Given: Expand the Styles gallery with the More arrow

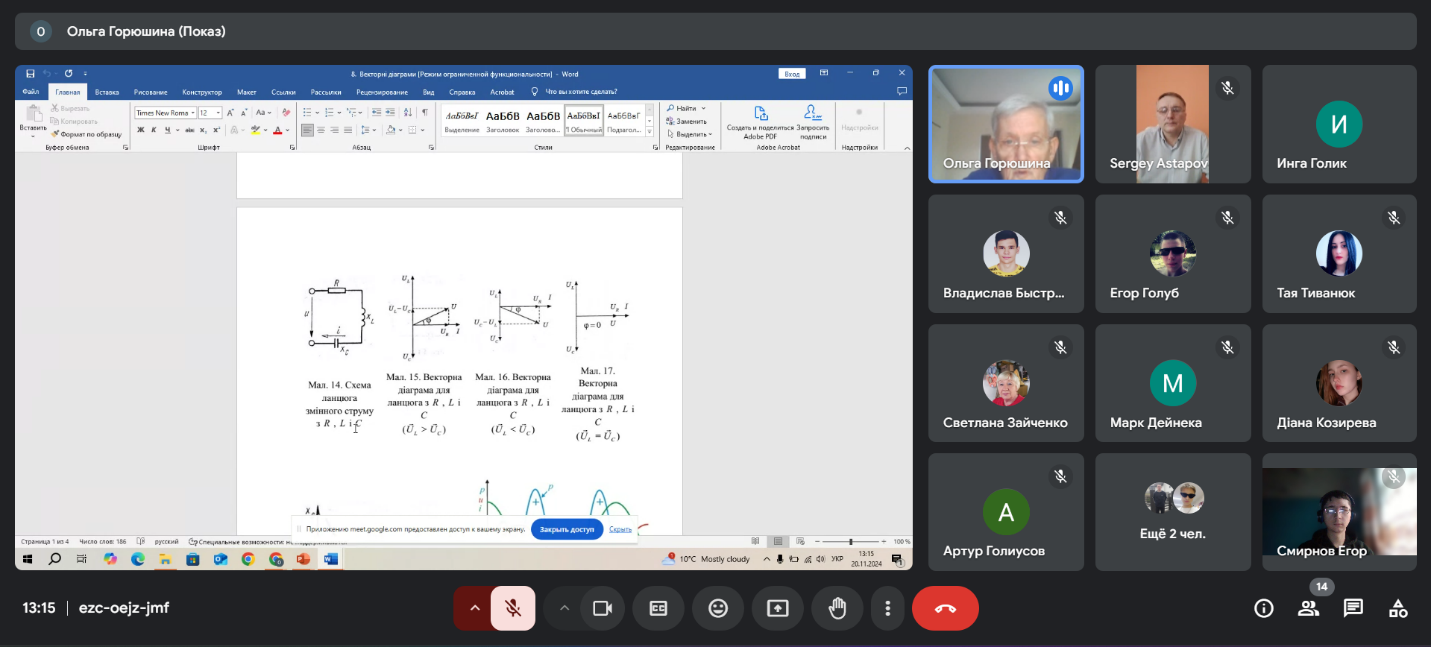Looking at the screenshot, I should click(650, 132).
